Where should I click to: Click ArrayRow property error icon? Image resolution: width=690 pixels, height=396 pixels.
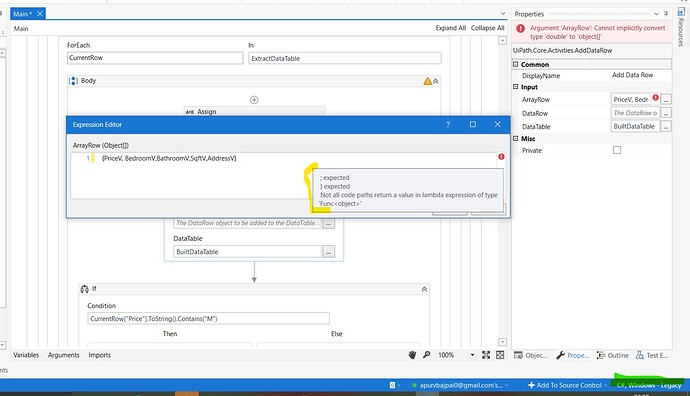point(656,98)
